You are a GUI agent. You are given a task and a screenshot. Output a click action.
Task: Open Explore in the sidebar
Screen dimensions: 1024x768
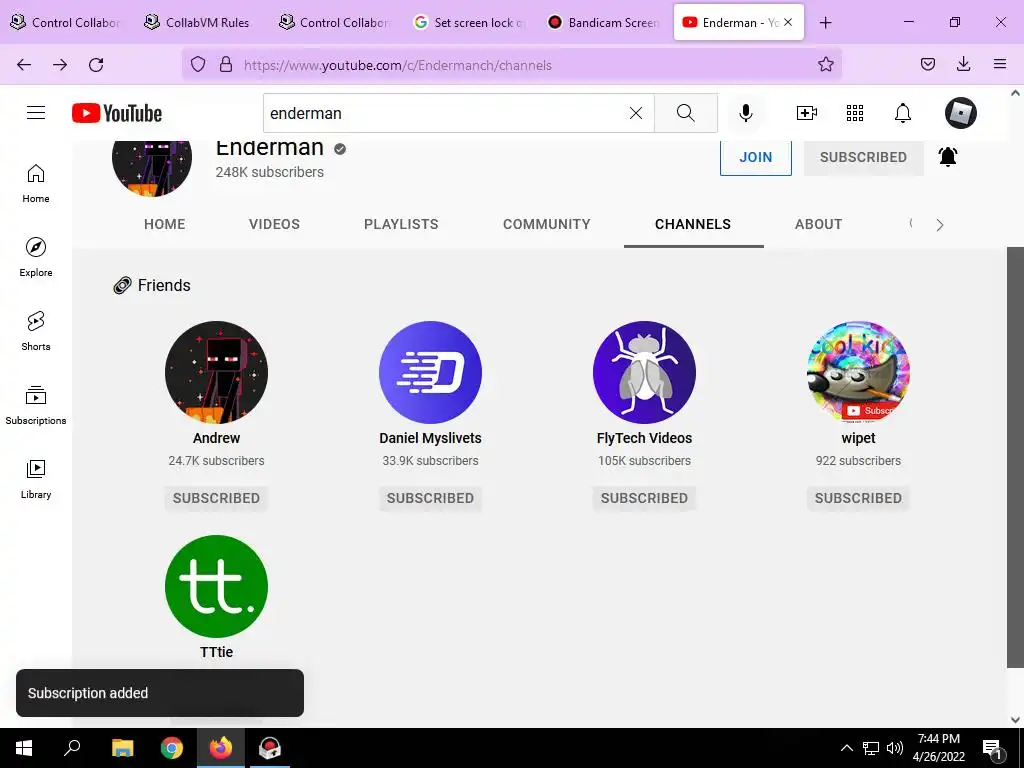tap(36, 257)
